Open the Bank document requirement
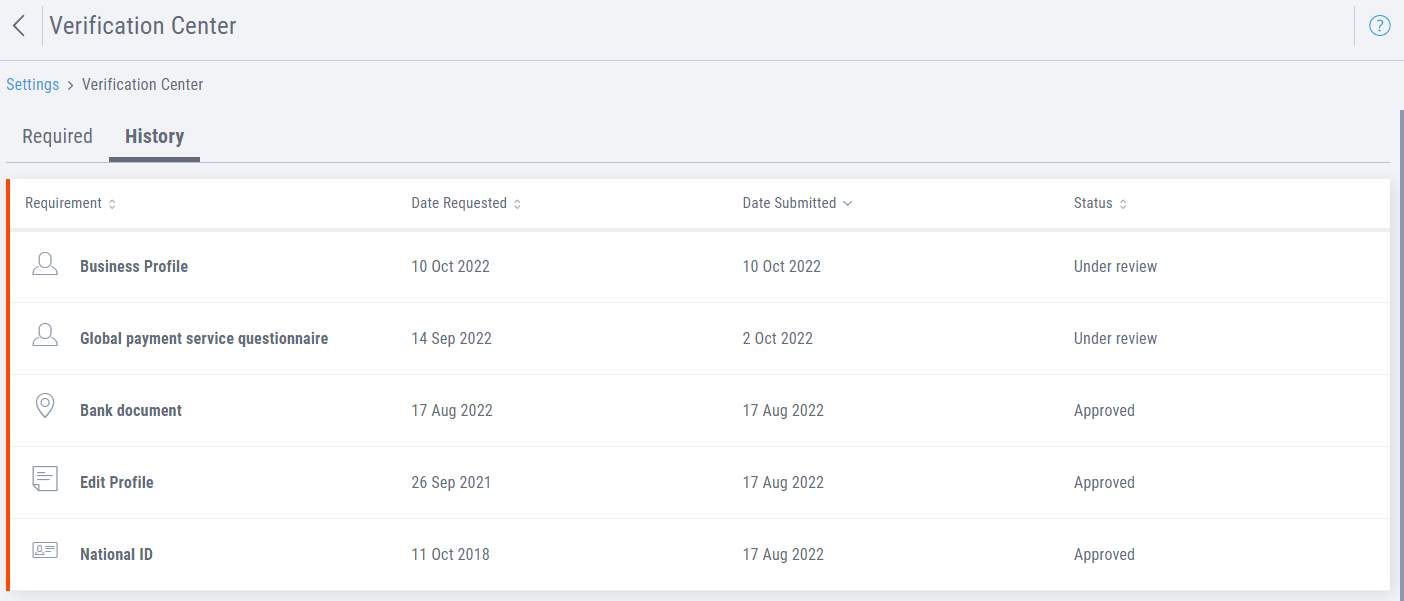The image size is (1404, 601). pos(131,411)
